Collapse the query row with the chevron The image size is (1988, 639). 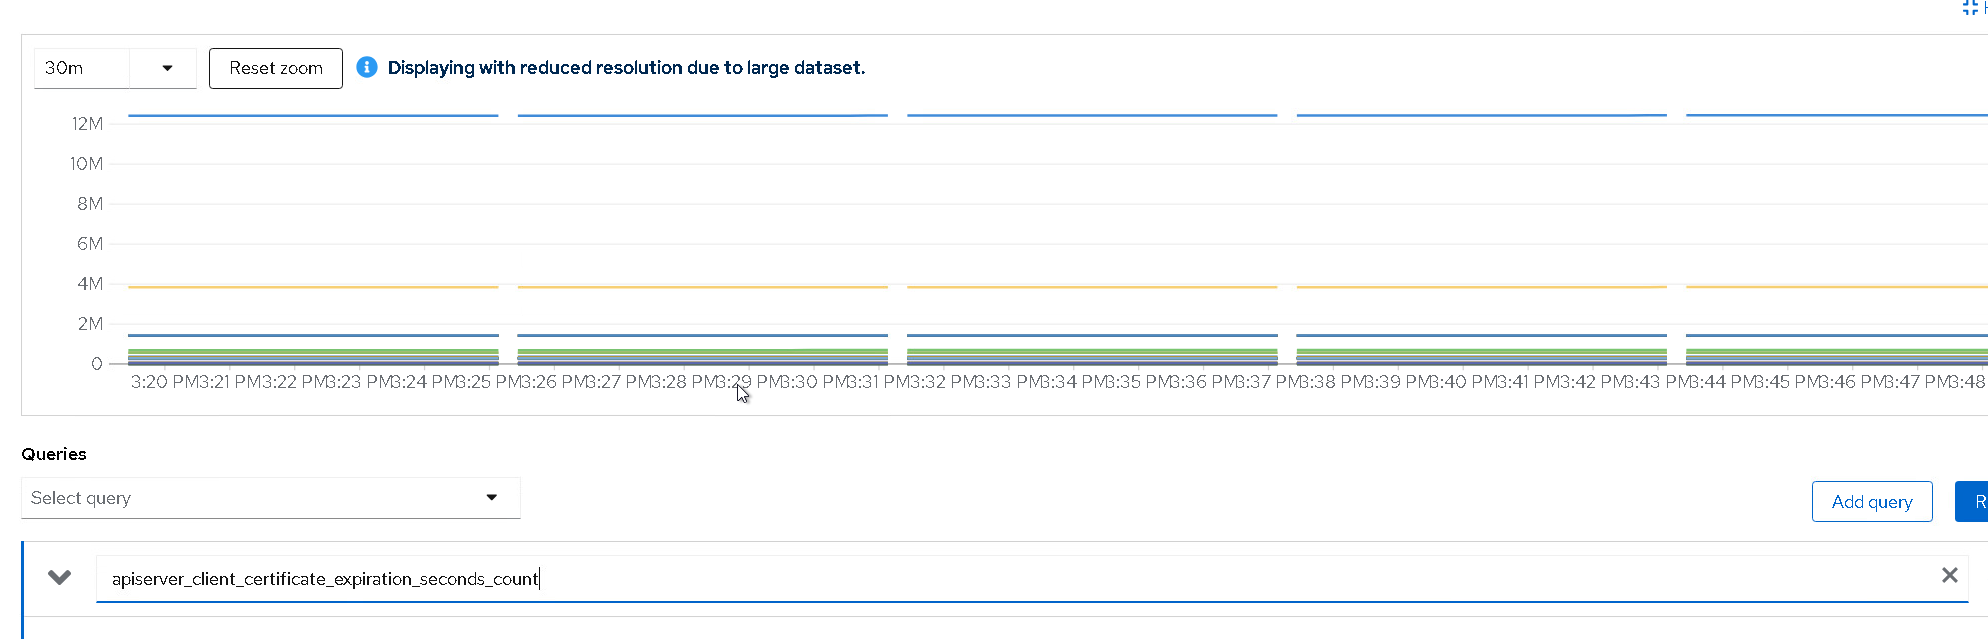point(60,577)
